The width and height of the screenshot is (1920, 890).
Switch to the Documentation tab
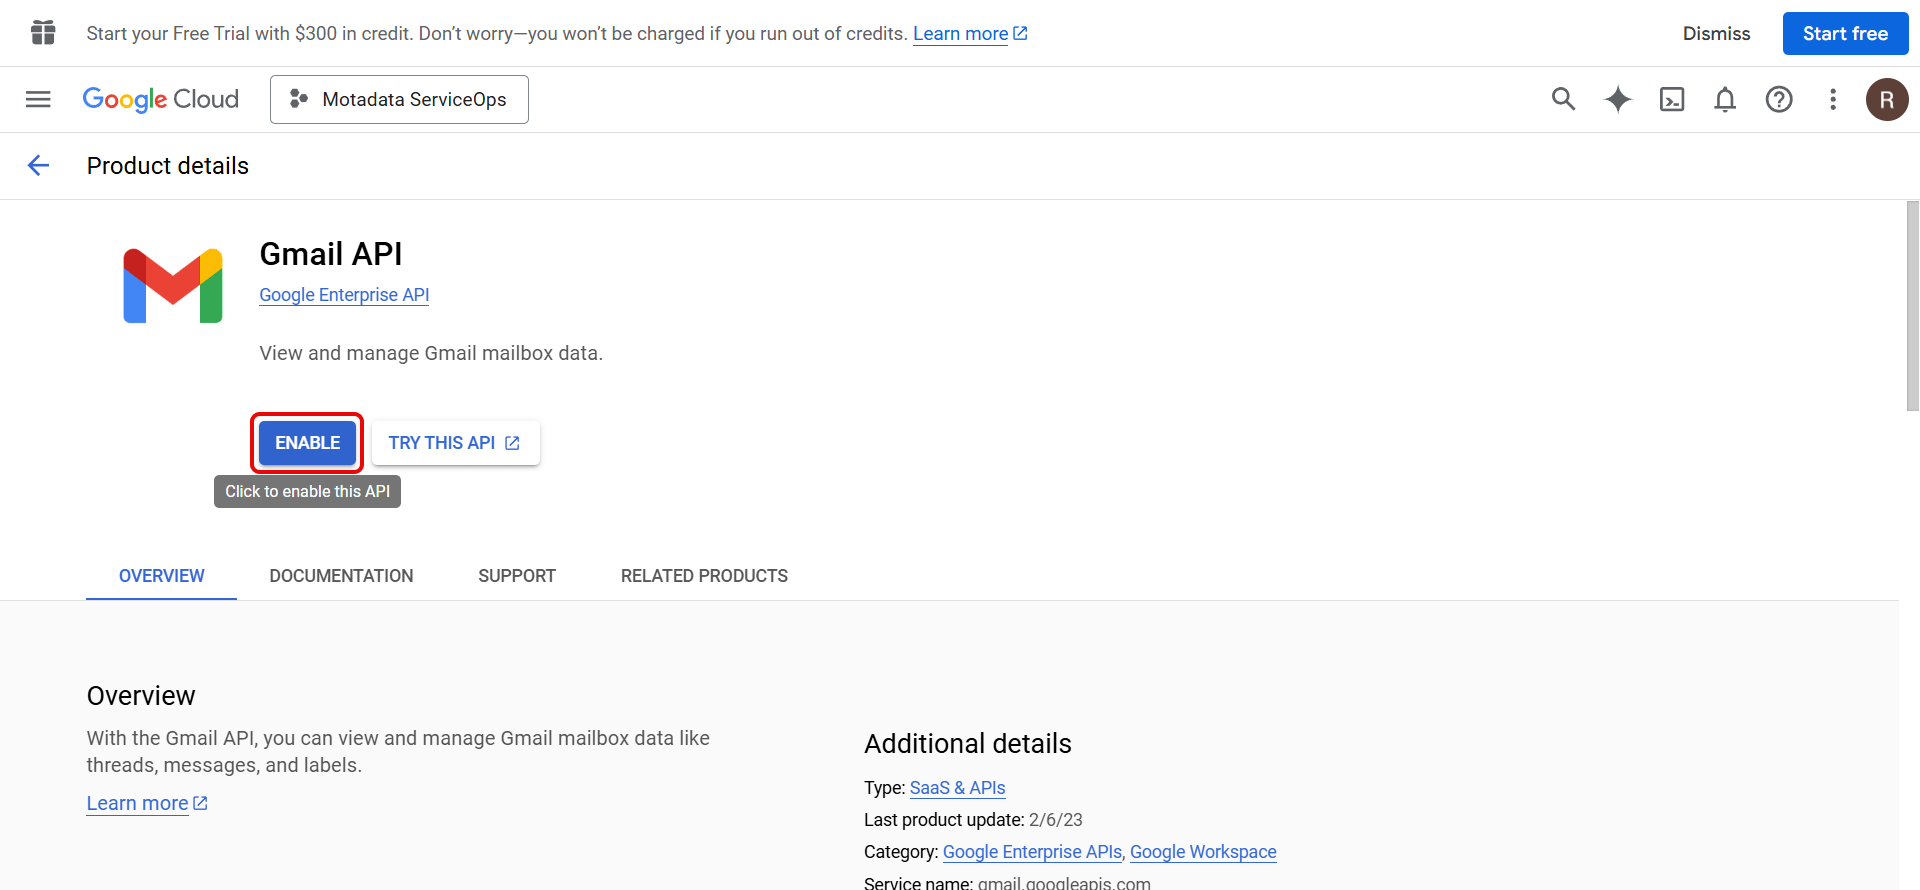341,576
